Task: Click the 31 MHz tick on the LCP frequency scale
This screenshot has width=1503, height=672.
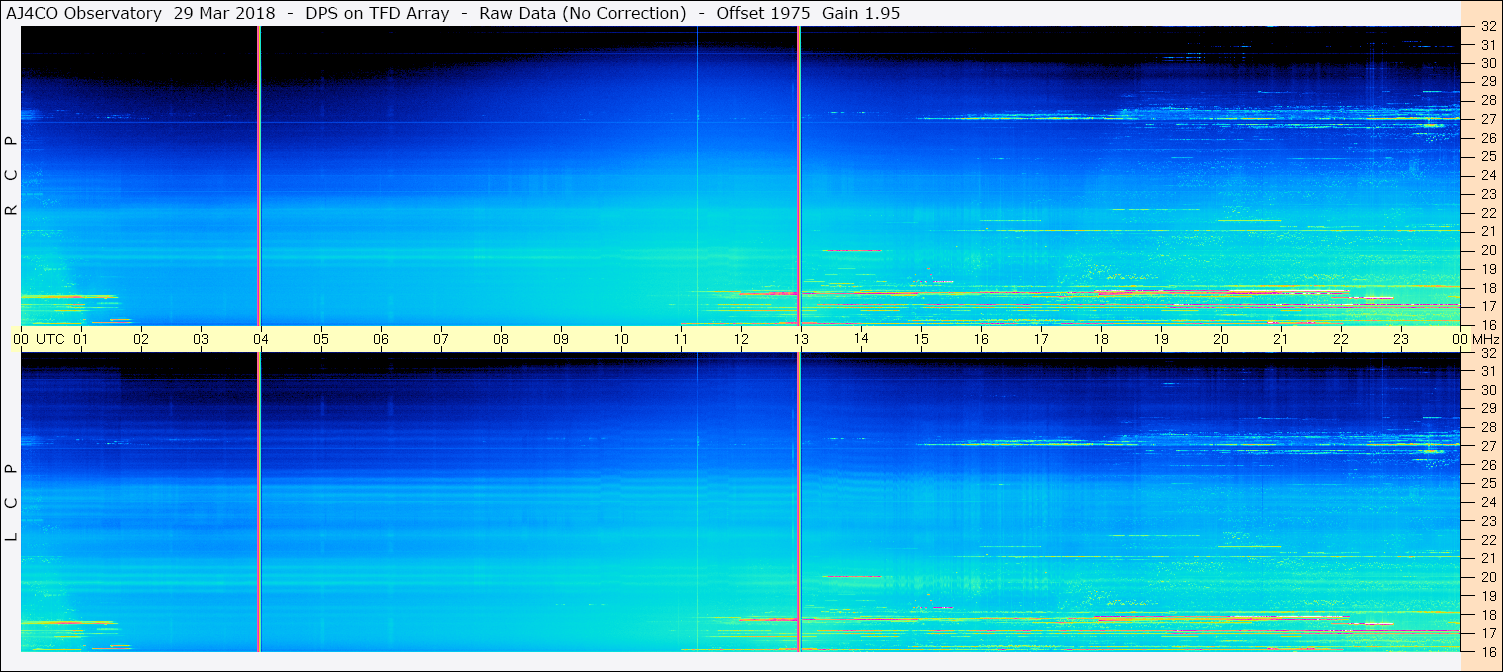Action: click(x=1487, y=371)
